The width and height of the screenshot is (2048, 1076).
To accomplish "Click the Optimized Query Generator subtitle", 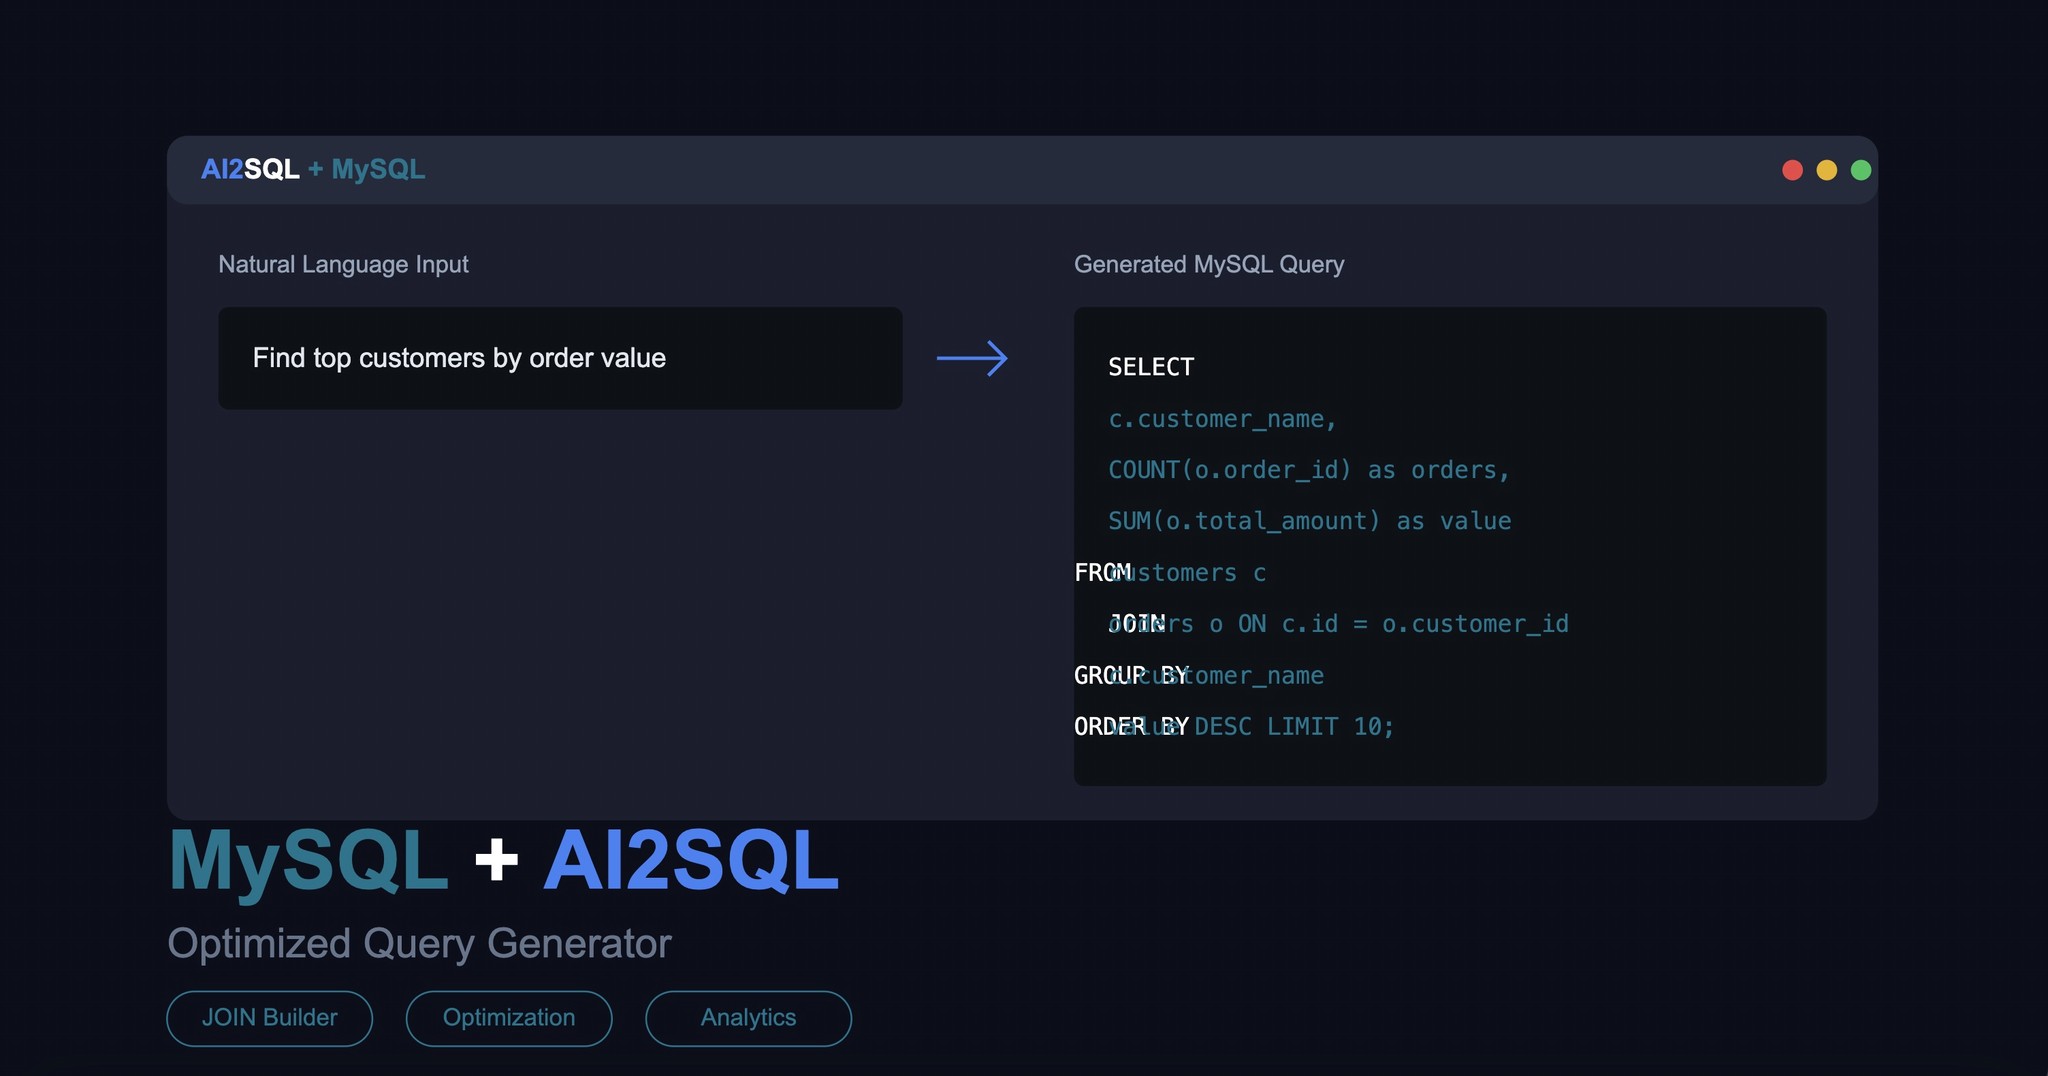I will click(419, 942).
